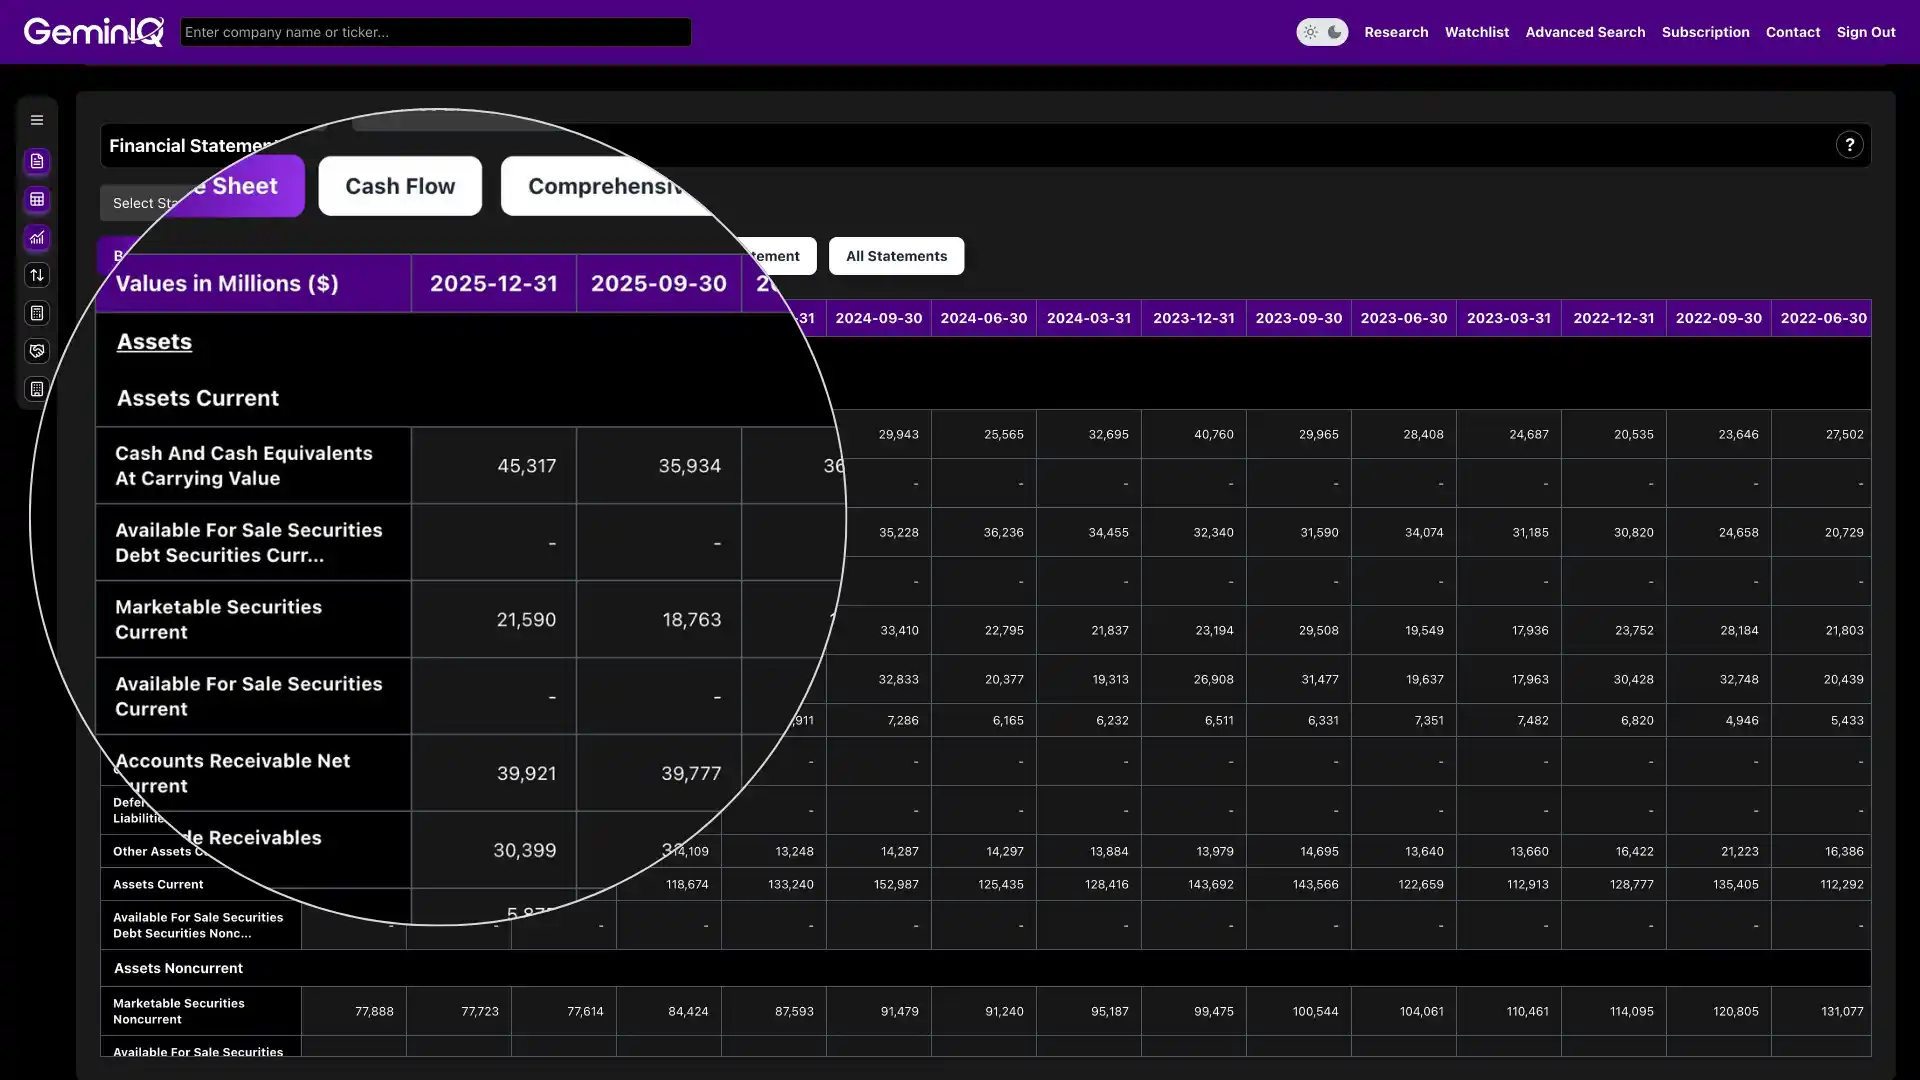Sign out of the account
The image size is (1920, 1080).
pyautogui.click(x=1866, y=31)
